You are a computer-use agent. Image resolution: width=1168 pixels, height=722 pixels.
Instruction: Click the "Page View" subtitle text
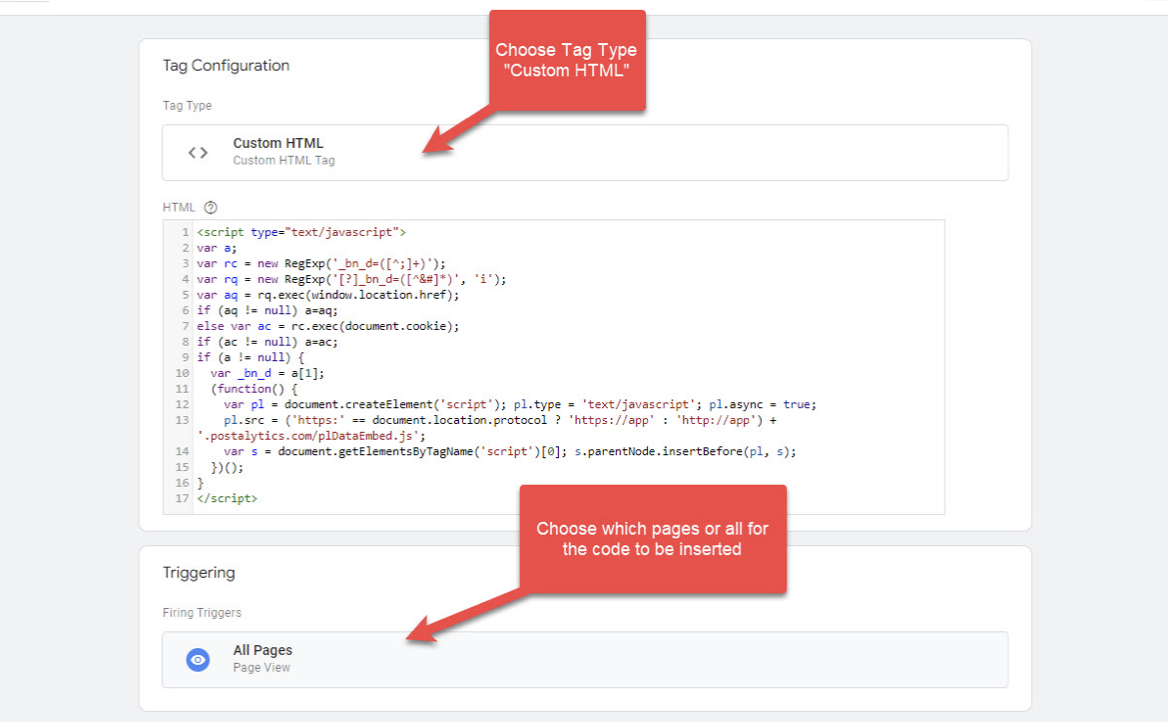point(261,668)
